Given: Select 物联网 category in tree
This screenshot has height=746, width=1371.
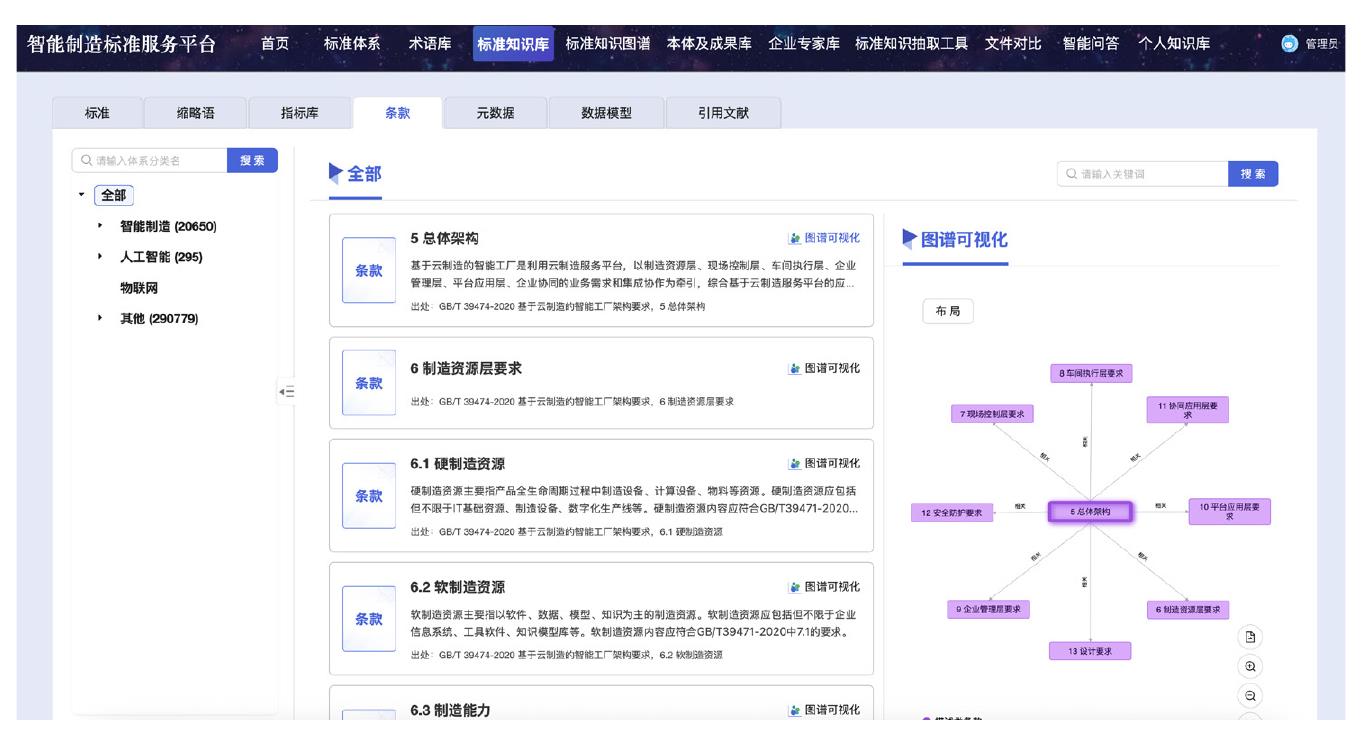Looking at the screenshot, I should tap(139, 288).
